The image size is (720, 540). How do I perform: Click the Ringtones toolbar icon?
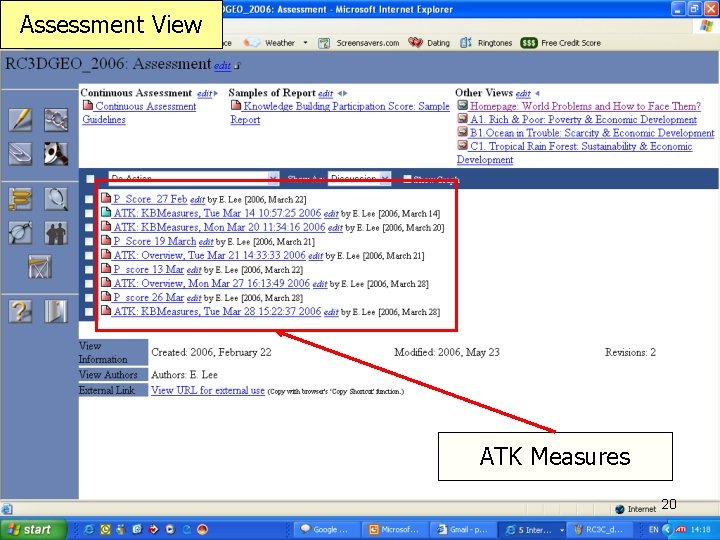point(466,43)
